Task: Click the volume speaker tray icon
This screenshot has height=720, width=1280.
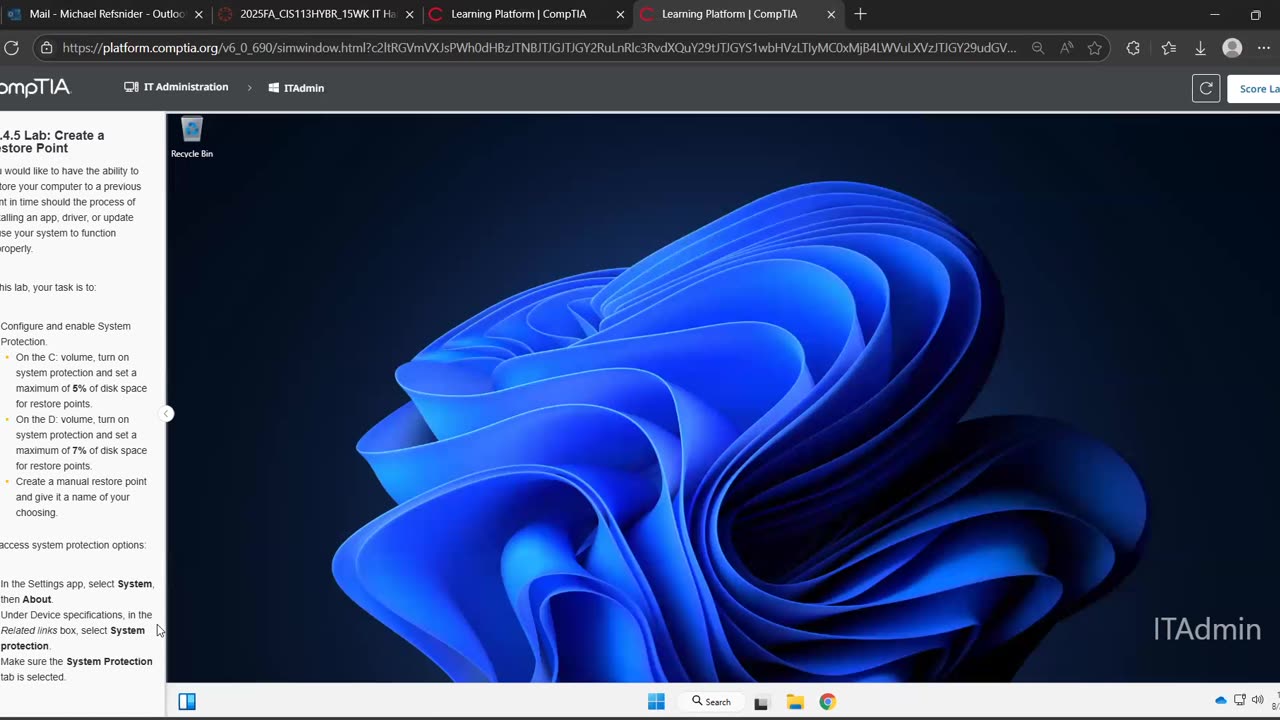Action: 1258,700
